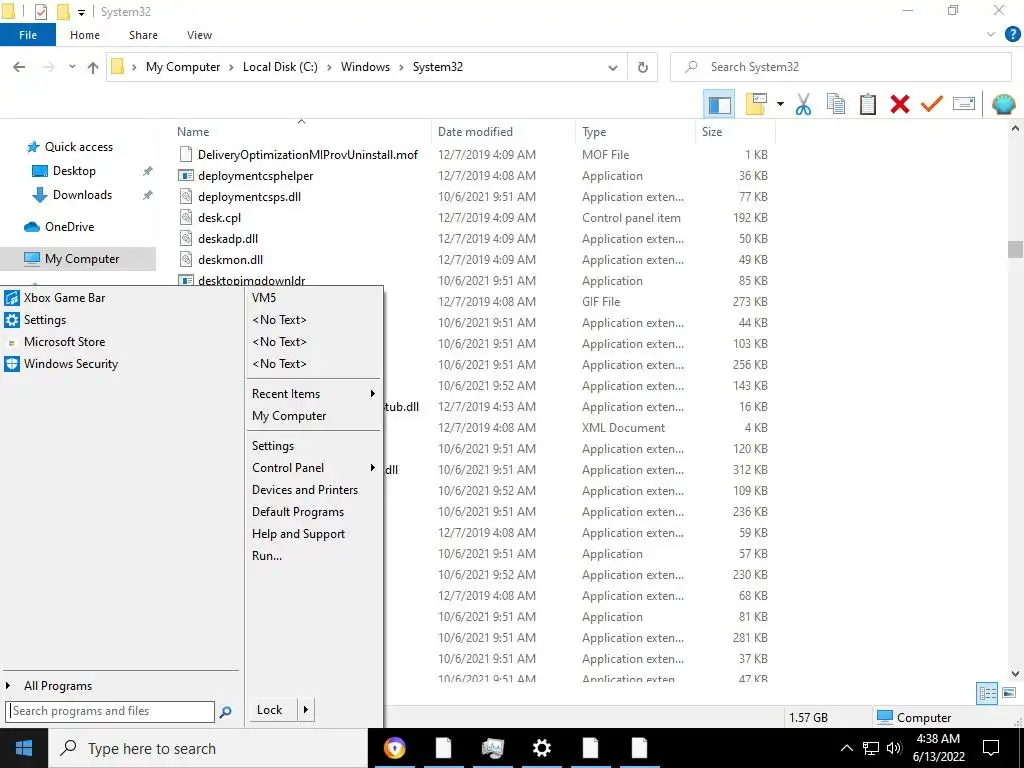Click the Paste clipboard icon

[x=867, y=104]
